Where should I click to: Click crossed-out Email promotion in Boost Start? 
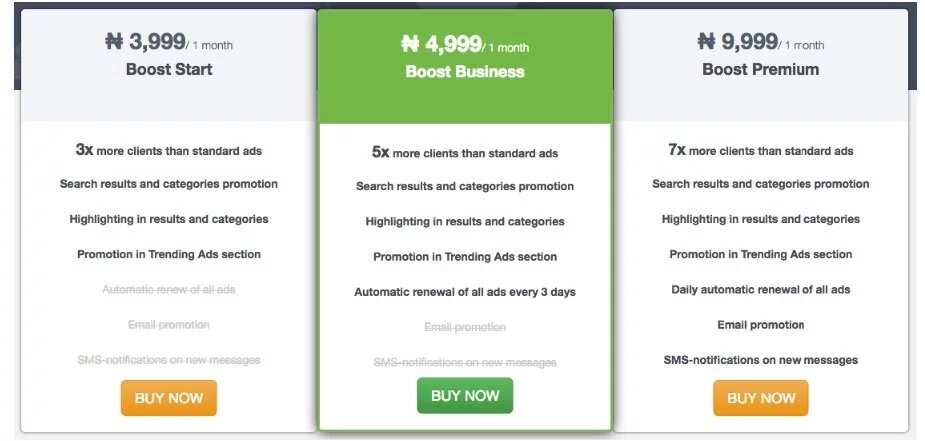[169, 325]
